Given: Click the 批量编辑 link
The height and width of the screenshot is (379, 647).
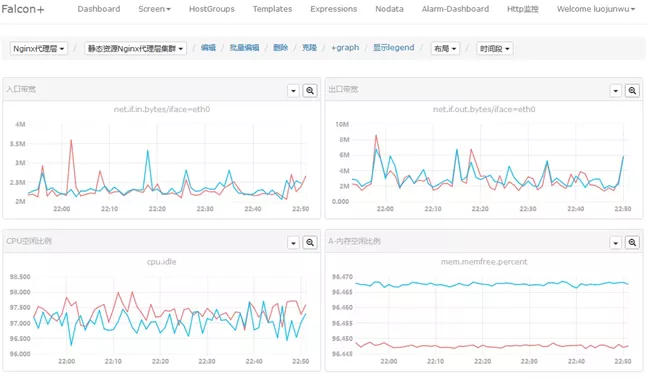Looking at the screenshot, I should pyautogui.click(x=244, y=47).
